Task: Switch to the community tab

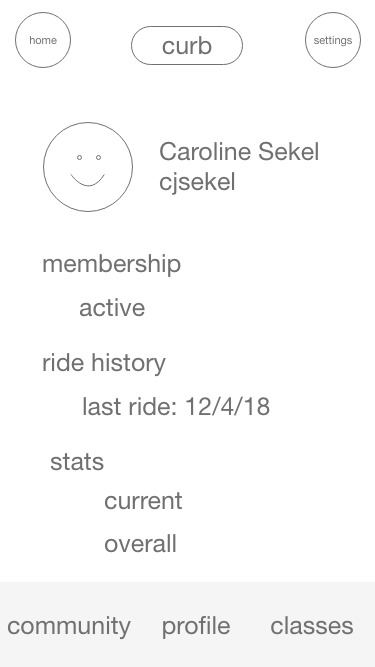Action: point(69,626)
